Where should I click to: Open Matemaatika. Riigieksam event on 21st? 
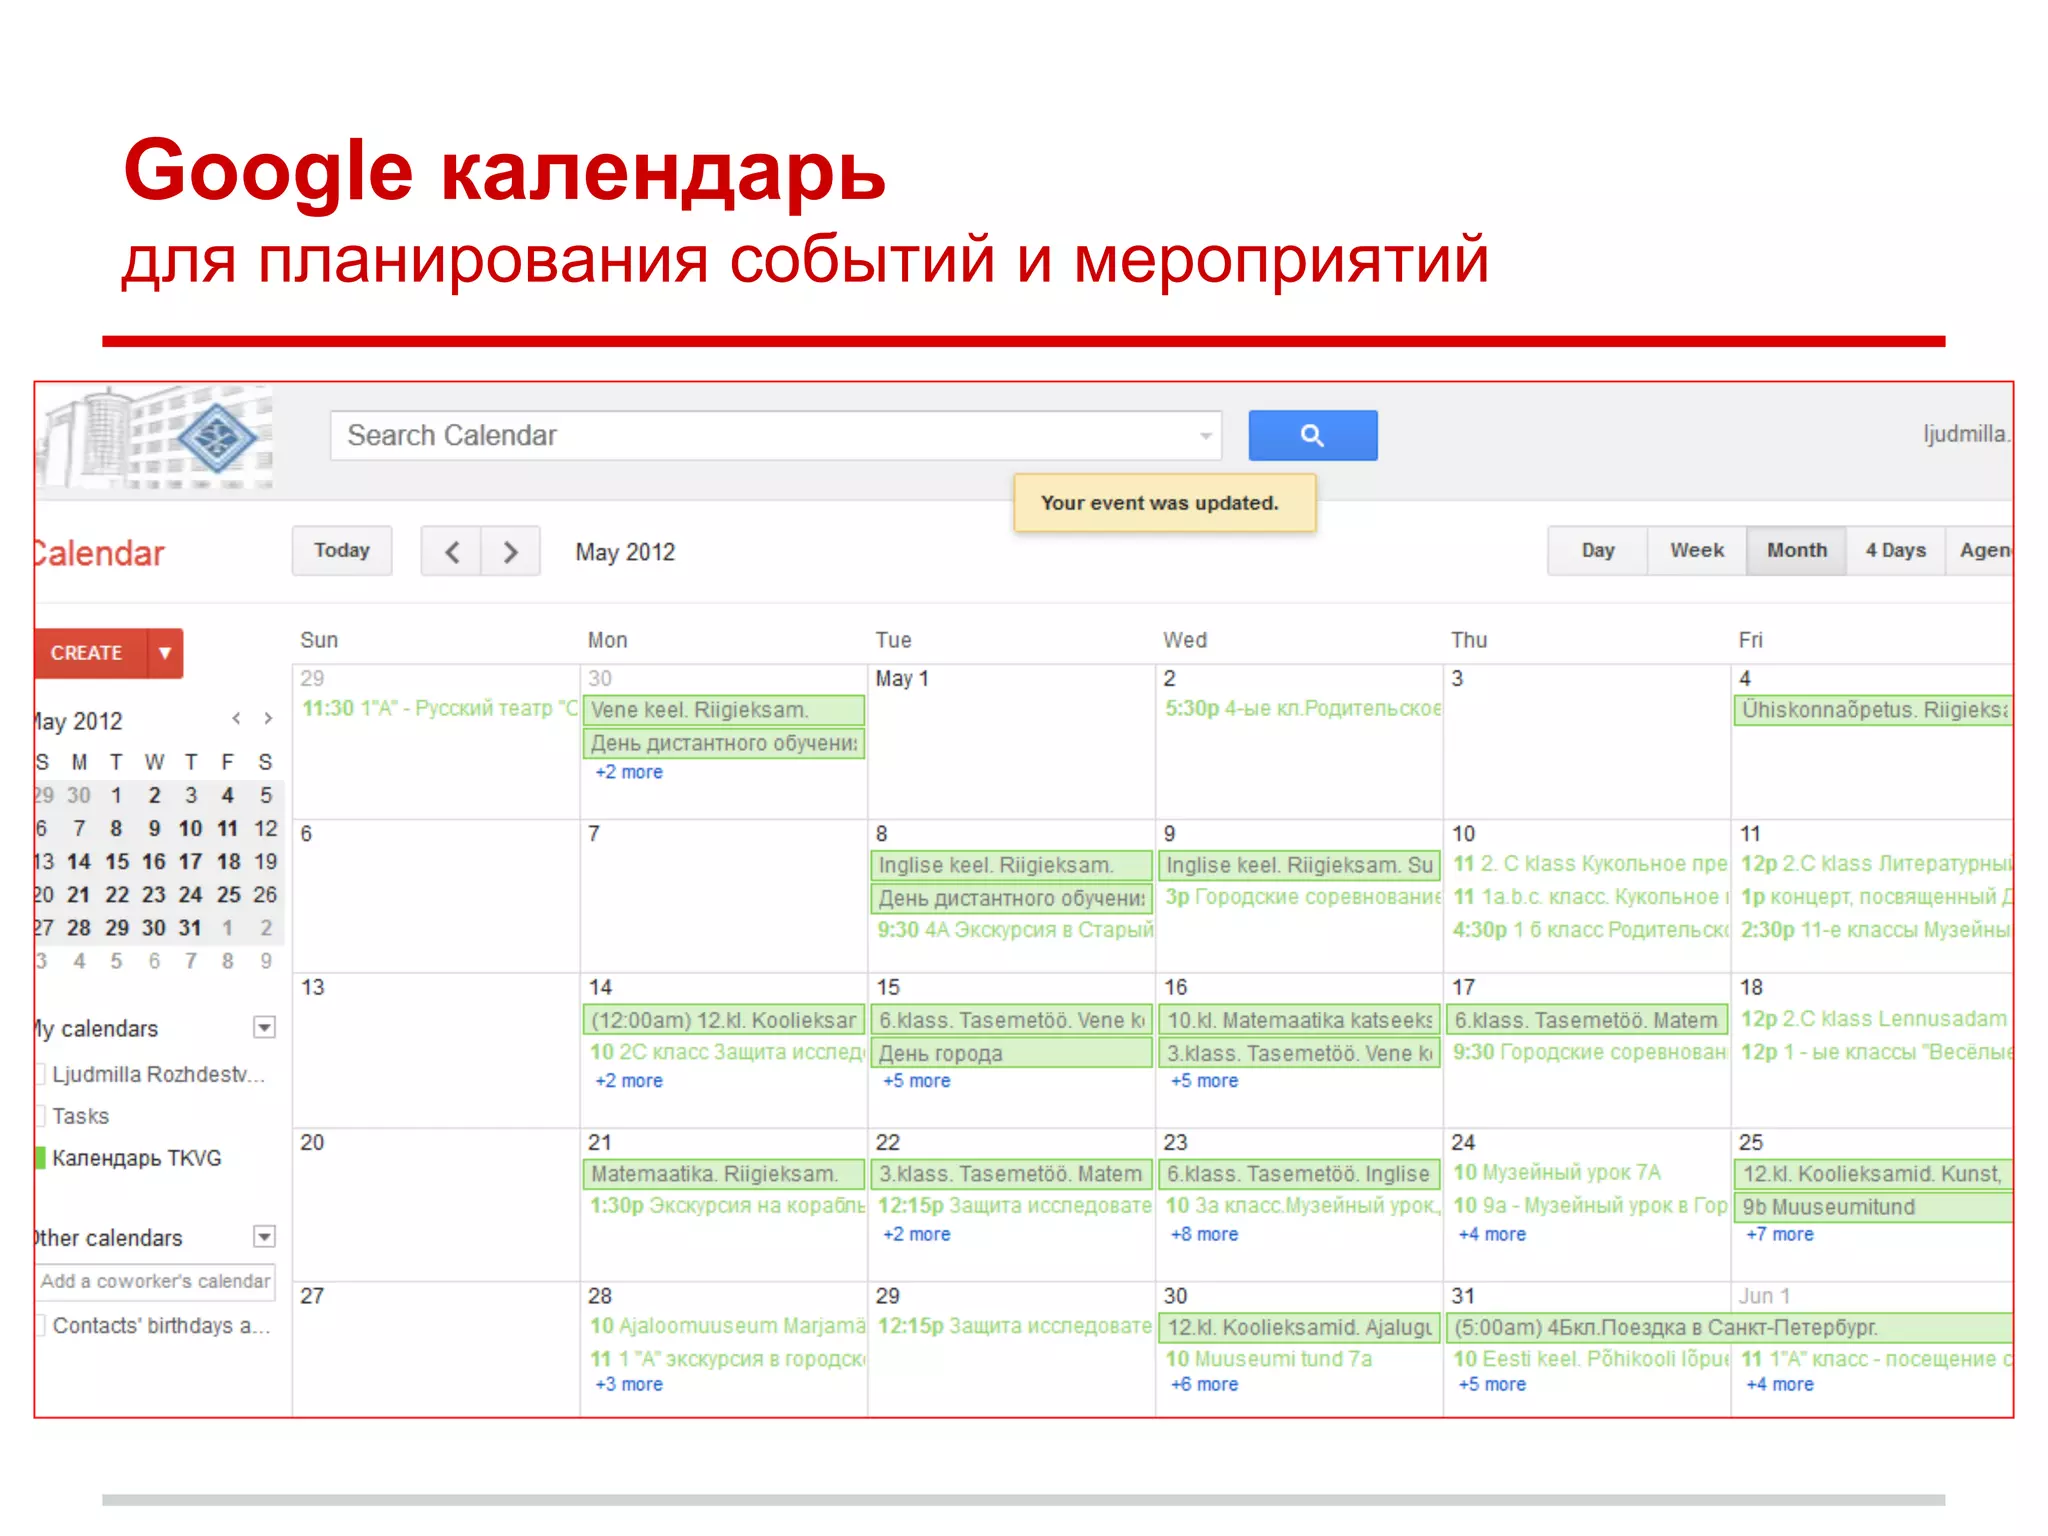pos(724,1174)
